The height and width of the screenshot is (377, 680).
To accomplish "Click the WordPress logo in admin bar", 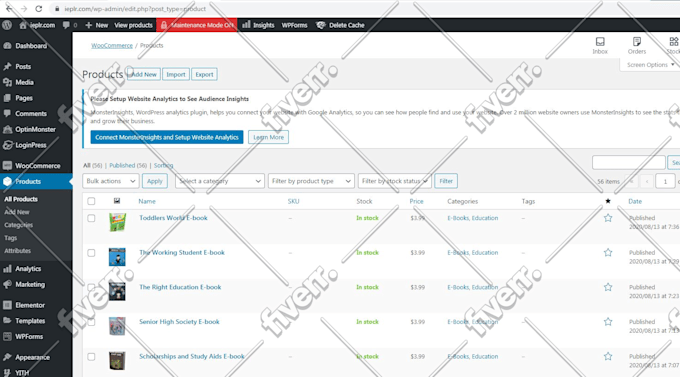I will [x=7, y=25].
